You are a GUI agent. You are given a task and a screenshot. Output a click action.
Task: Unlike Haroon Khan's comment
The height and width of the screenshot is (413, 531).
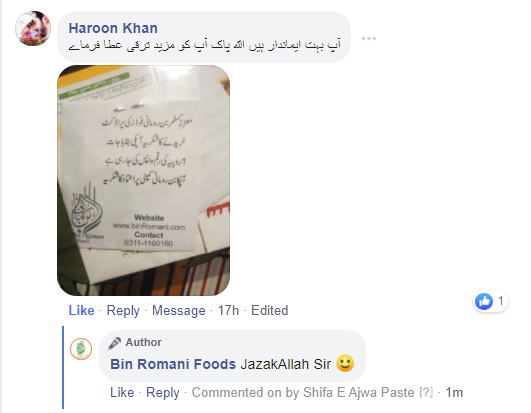pos(81,310)
